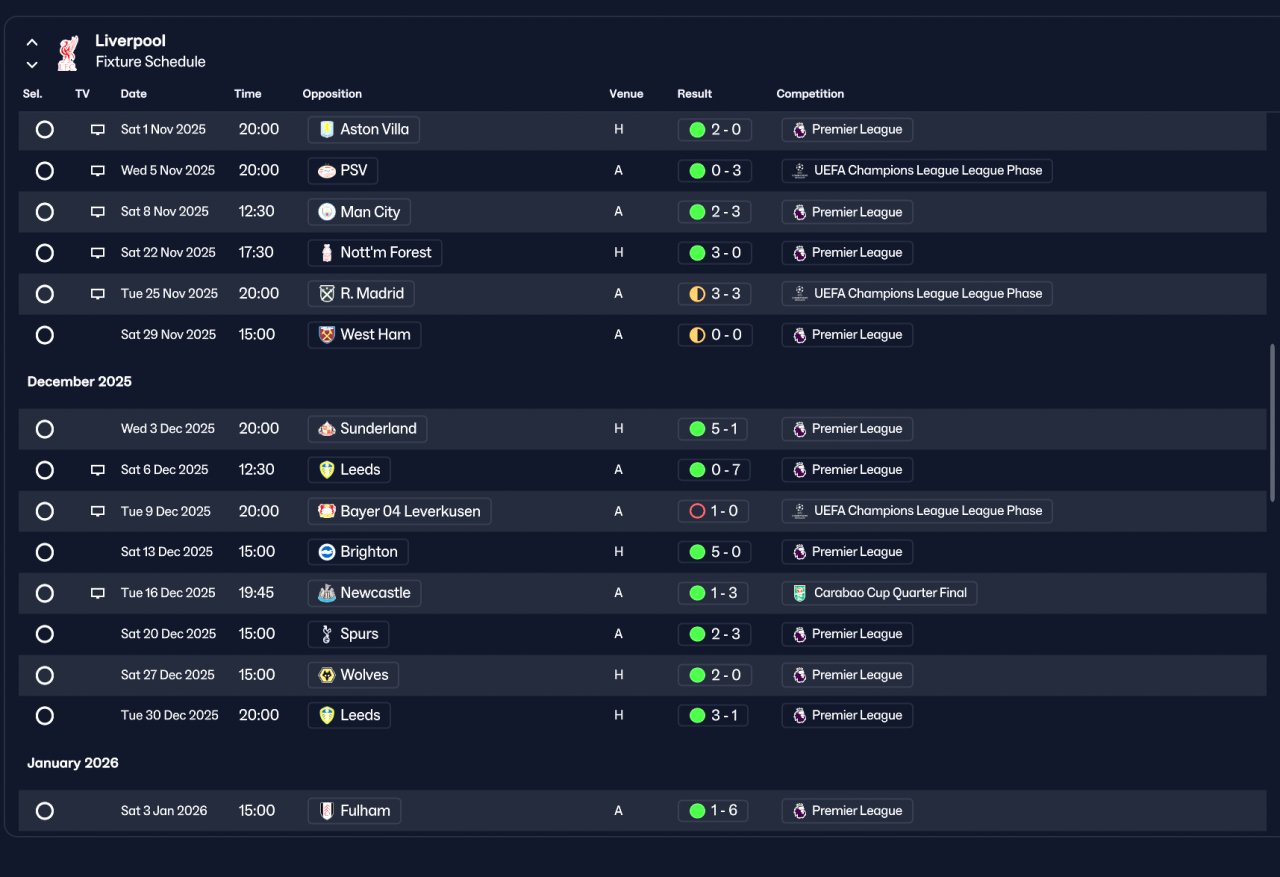Click Champions League logo on PSV row
The width and height of the screenshot is (1280, 877).
click(x=799, y=171)
